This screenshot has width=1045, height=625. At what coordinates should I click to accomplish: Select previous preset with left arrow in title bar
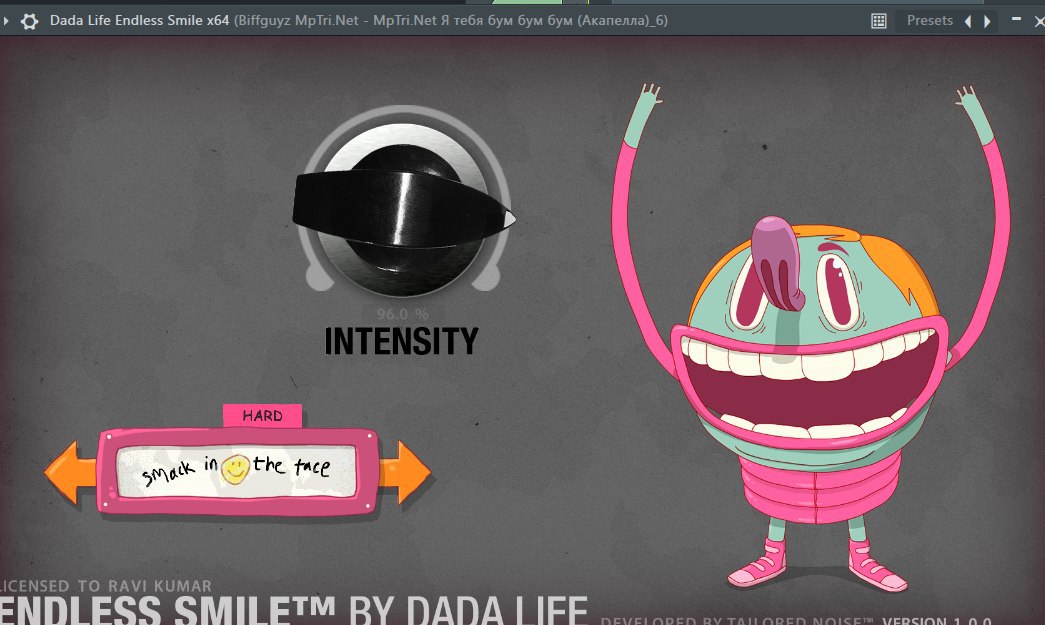[x=968, y=21]
